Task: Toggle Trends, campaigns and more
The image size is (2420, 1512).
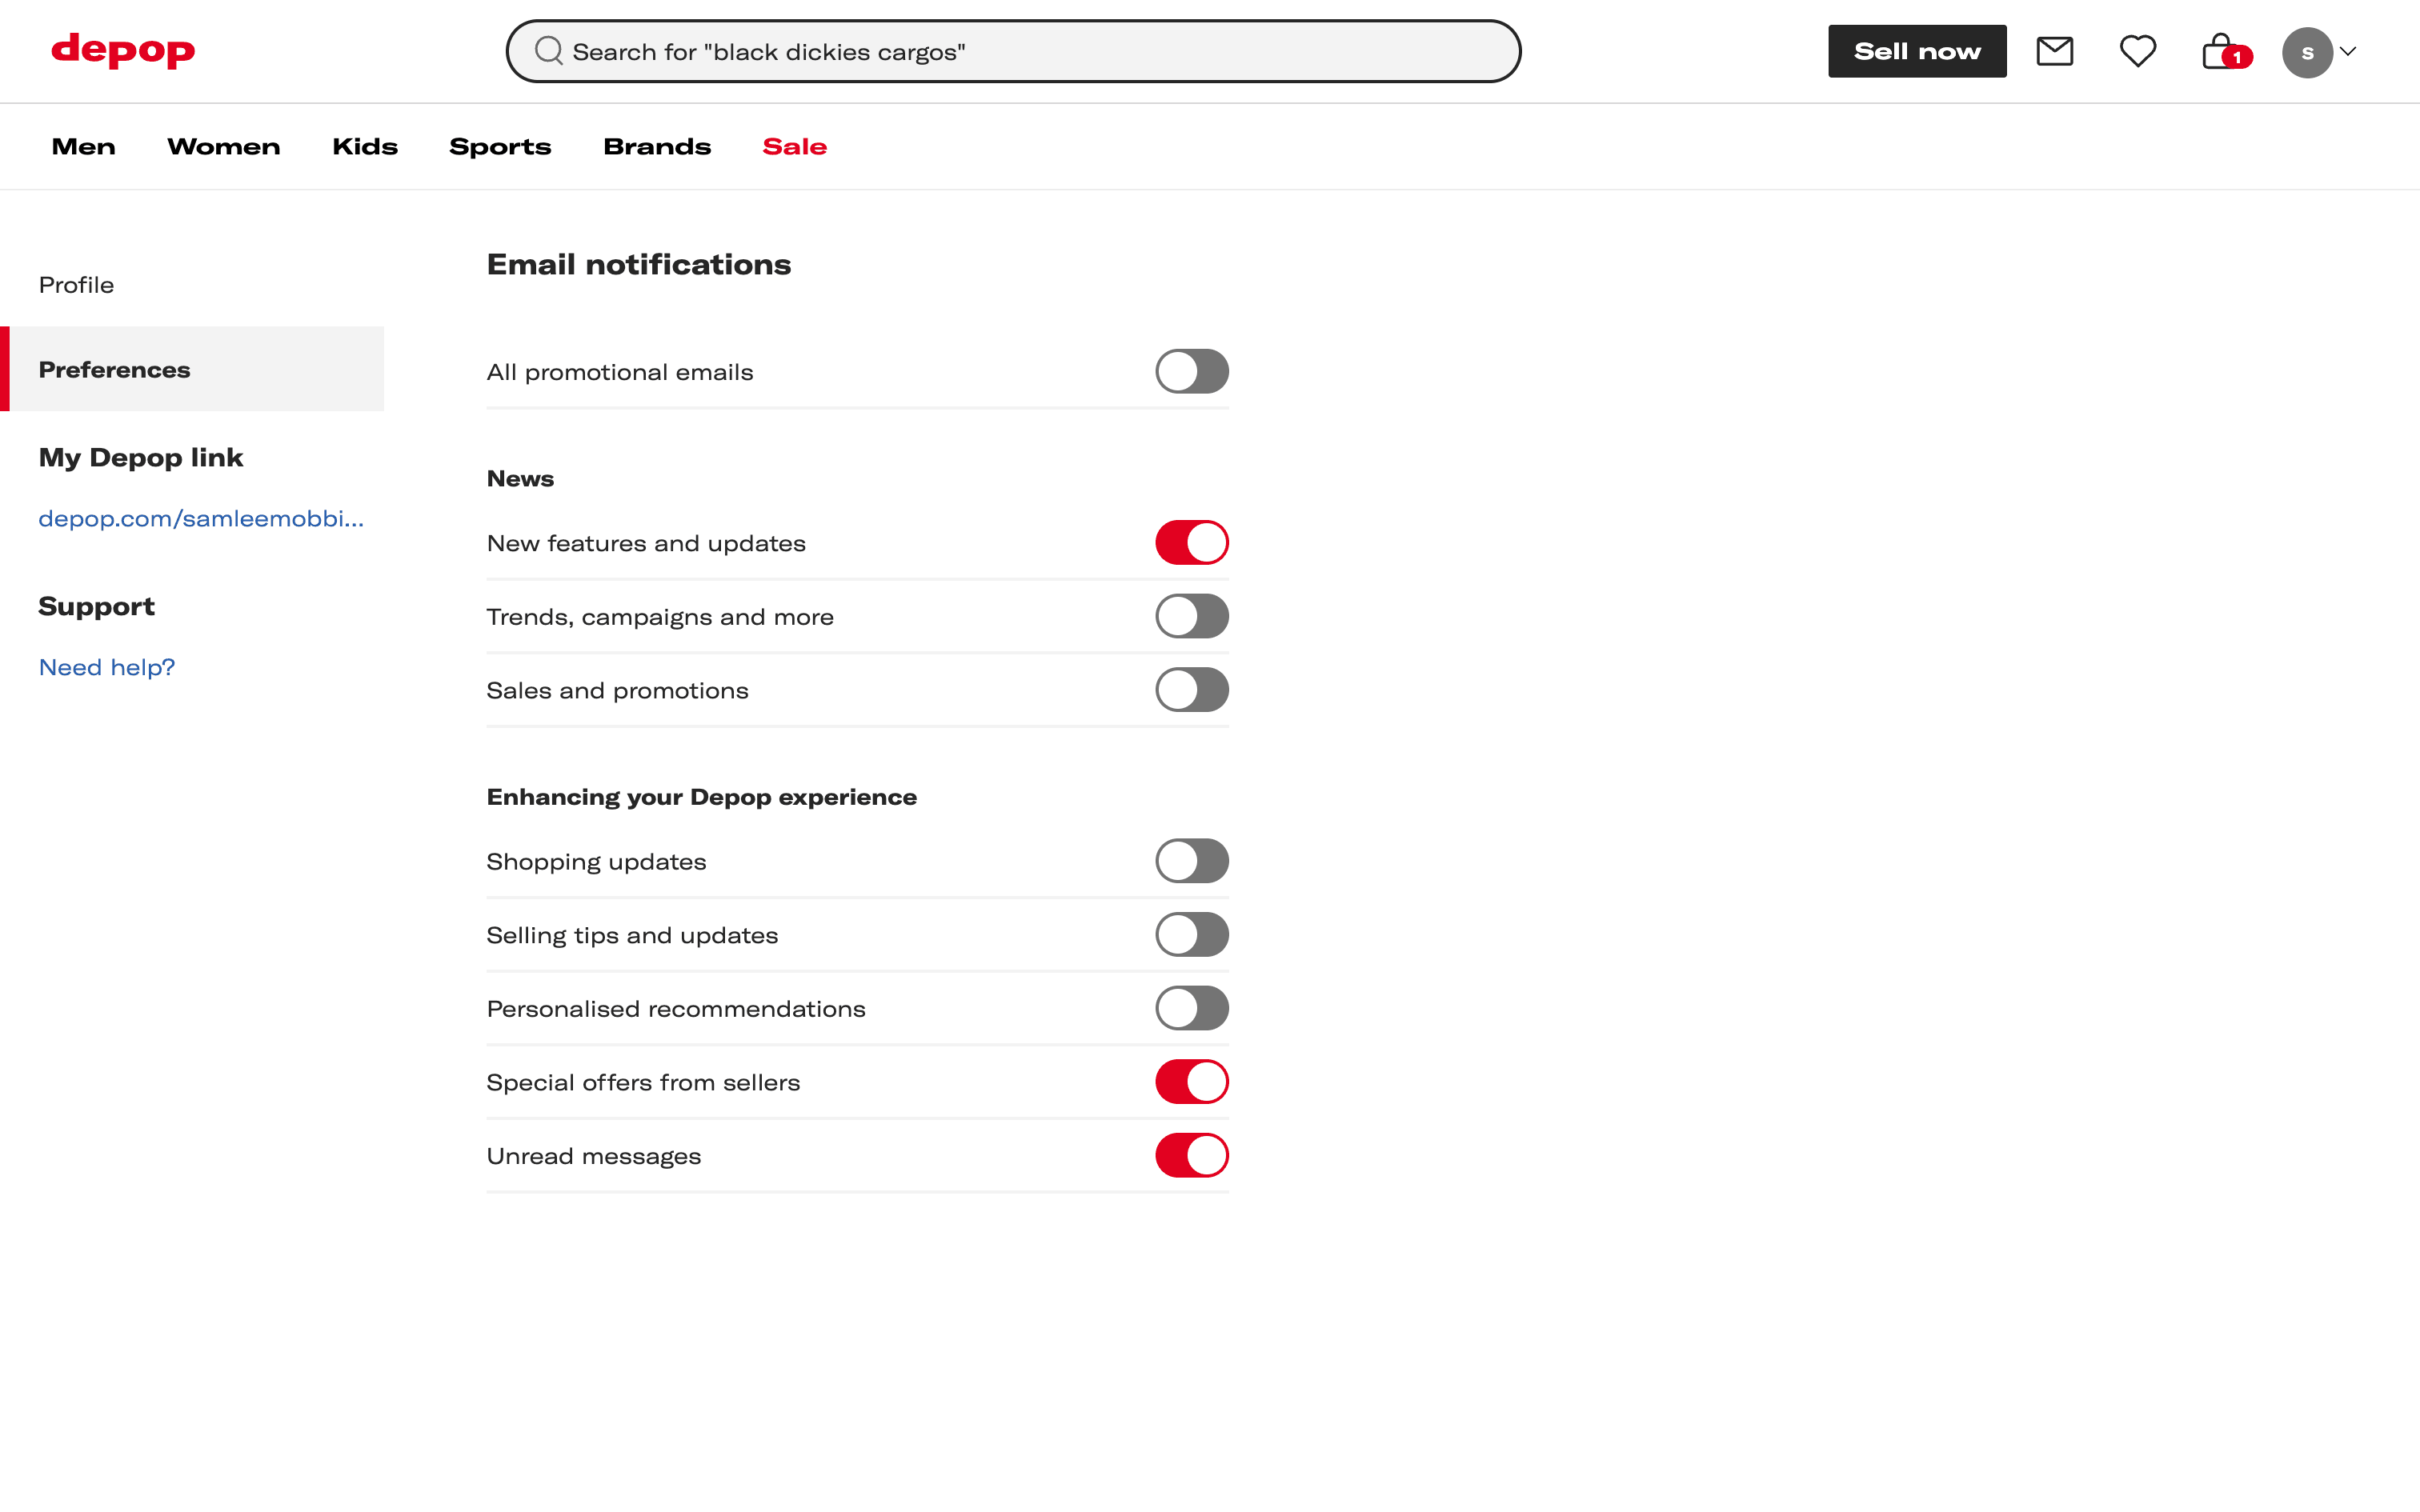Action: [1191, 616]
